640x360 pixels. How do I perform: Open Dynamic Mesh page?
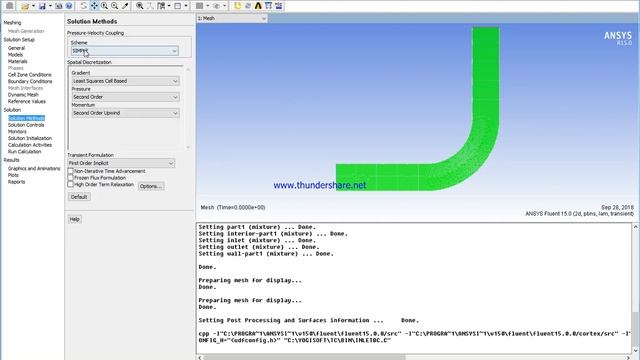point(23,94)
